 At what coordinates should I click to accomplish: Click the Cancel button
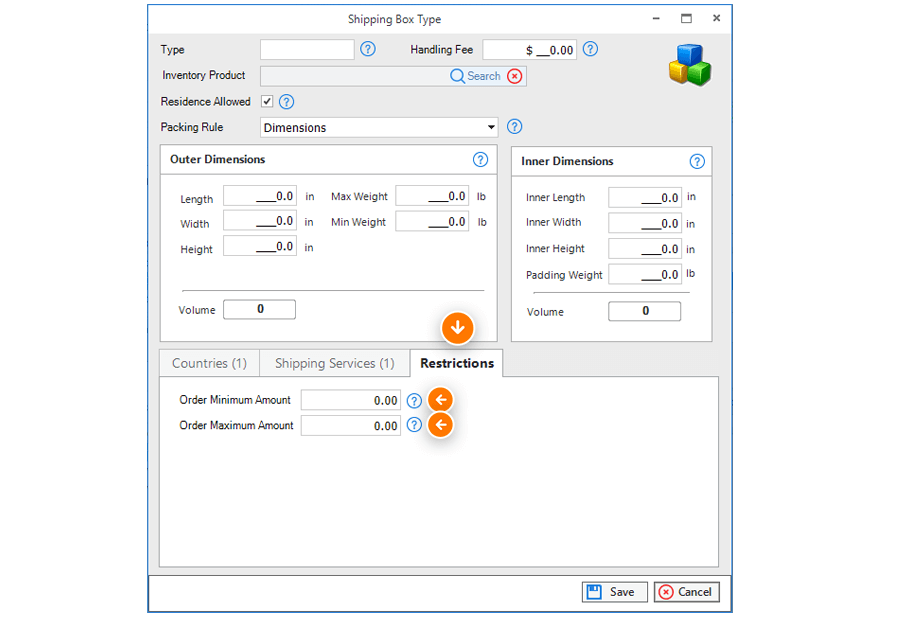pos(686,592)
